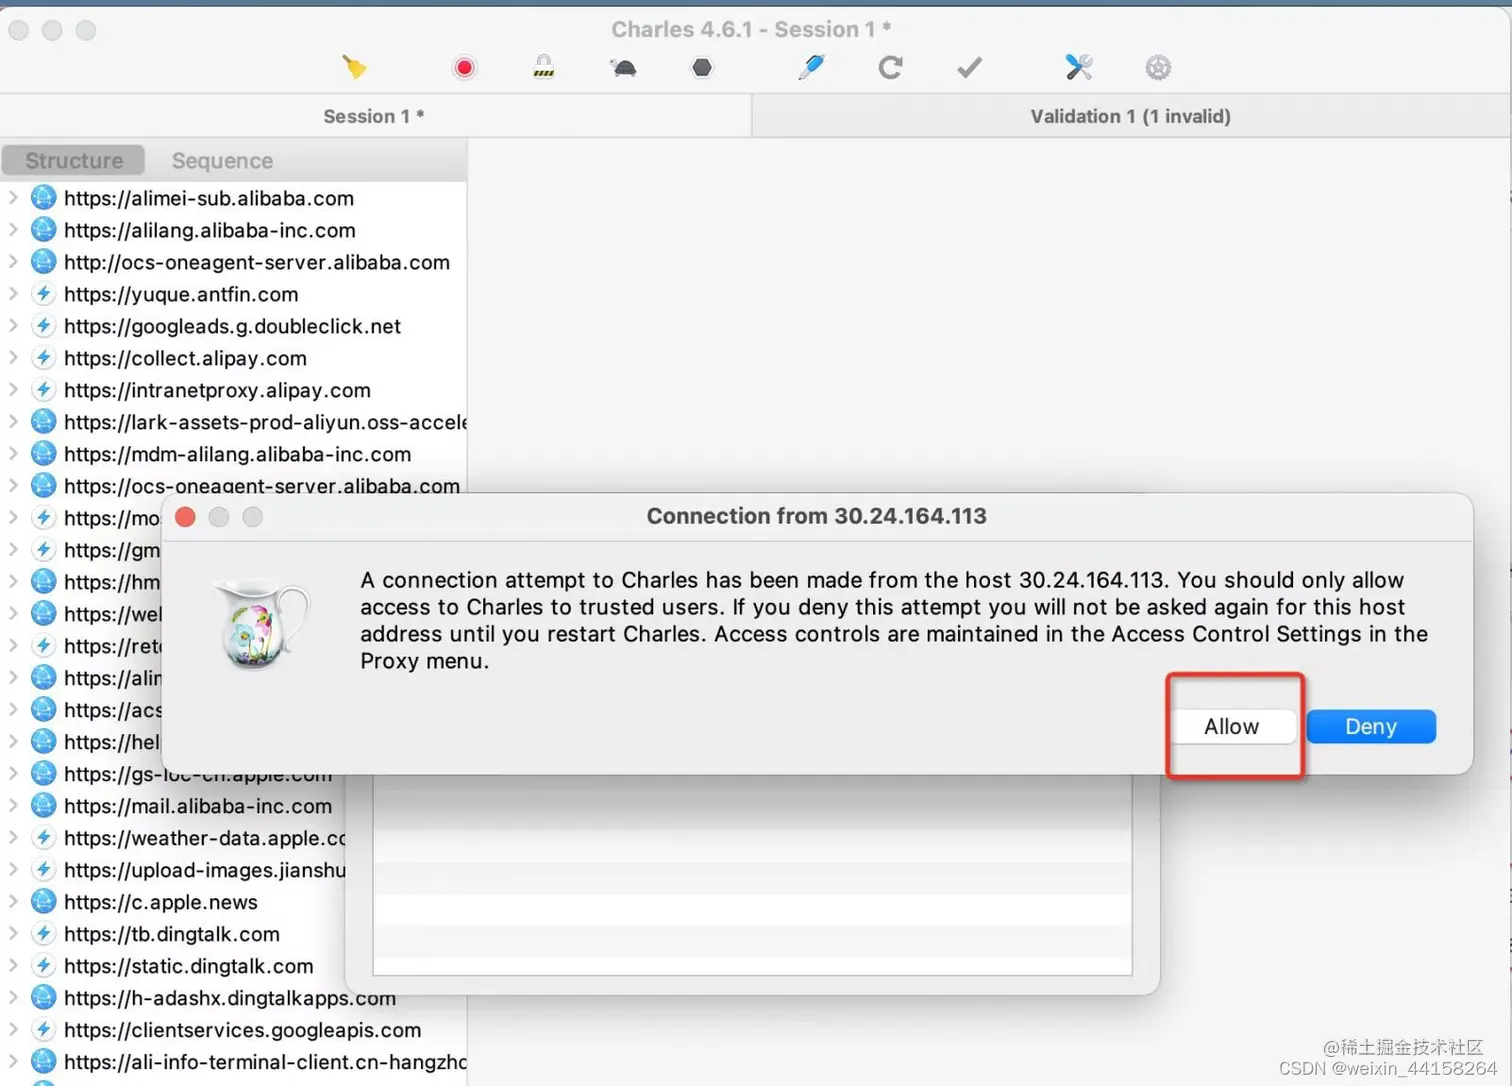Toggle the turtle Throttling icon
Screen dimensions: 1512x1086
pyautogui.click(x=623, y=67)
